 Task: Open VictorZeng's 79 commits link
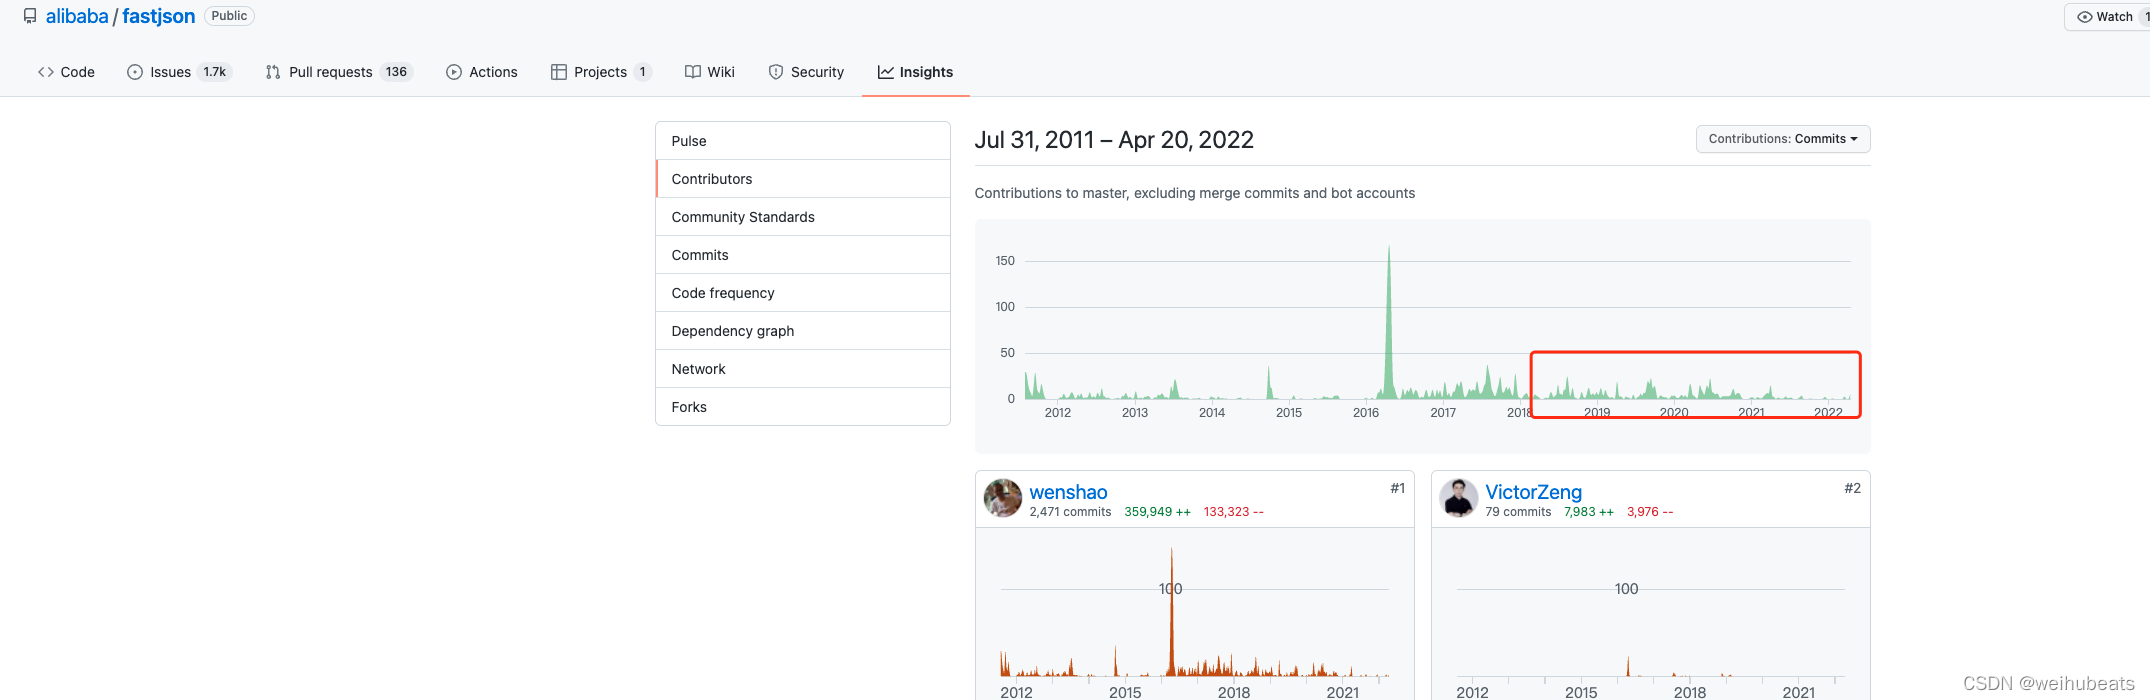(1518, 512)
